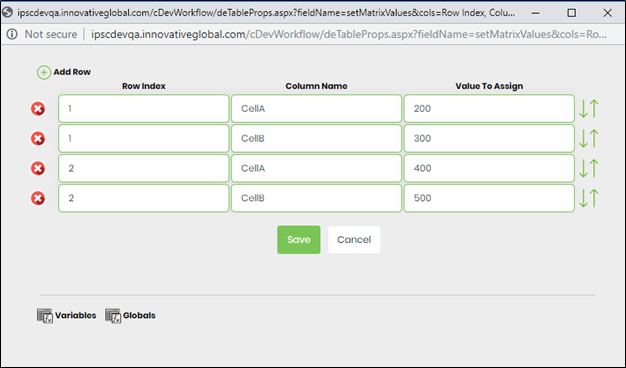Edit Column Name CellB in the 300 row

[x=316, y=138]
